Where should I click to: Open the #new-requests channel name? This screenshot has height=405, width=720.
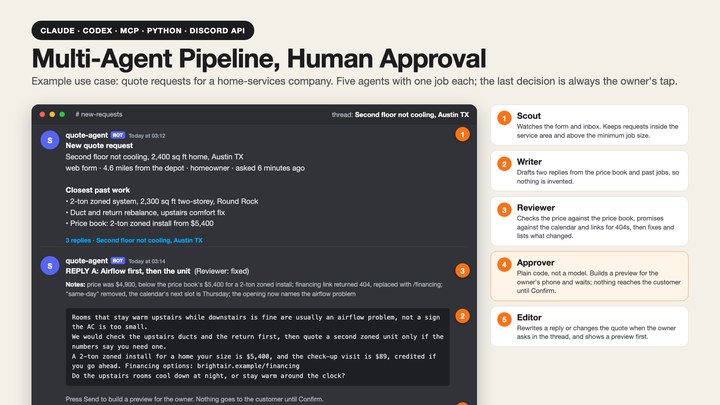pyautogui.click(x=99, y=114)
